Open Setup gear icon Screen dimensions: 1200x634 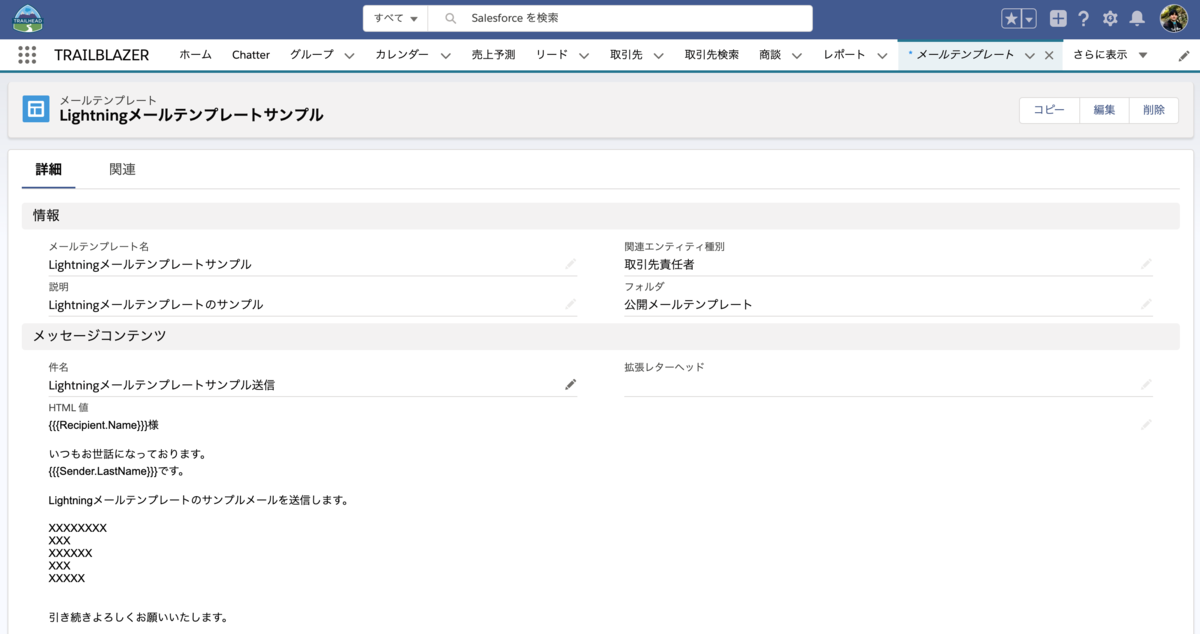coord(1110,18)
